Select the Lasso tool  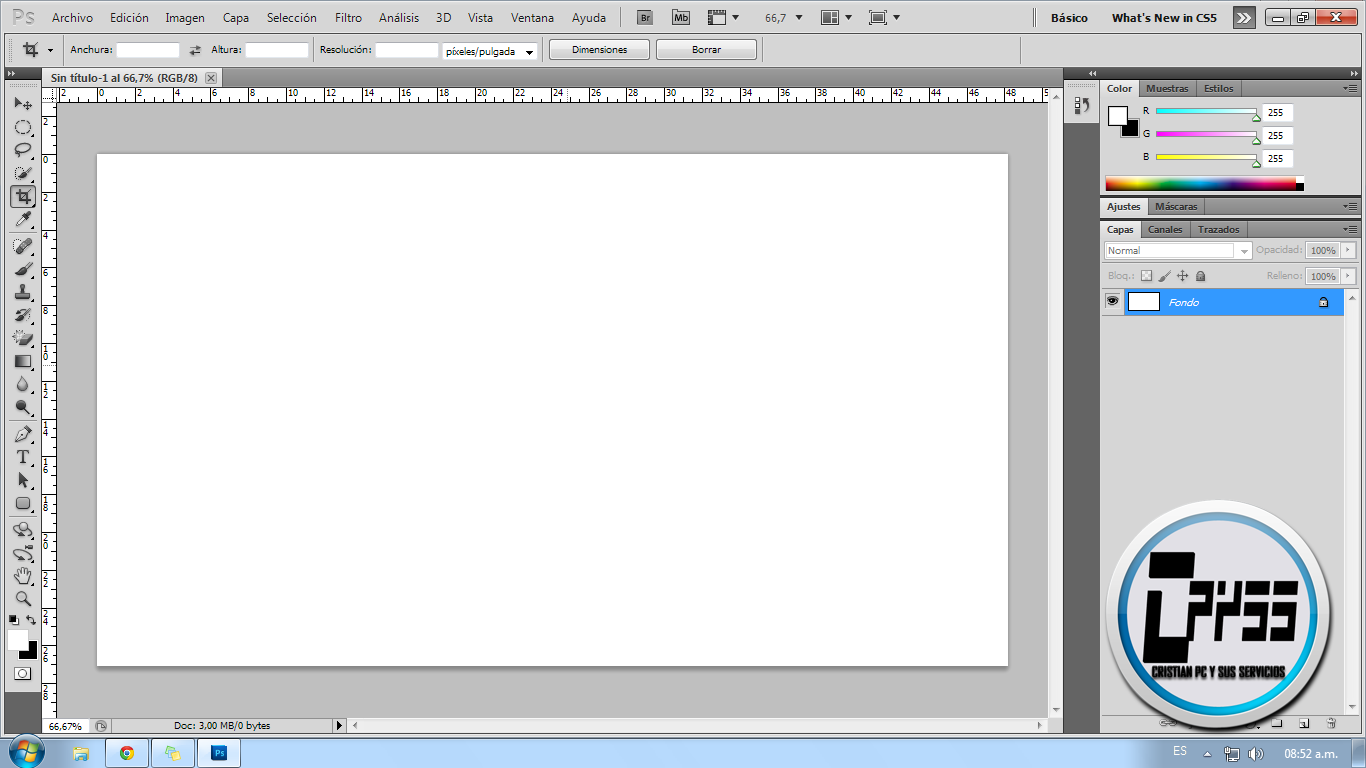point(22,150)
